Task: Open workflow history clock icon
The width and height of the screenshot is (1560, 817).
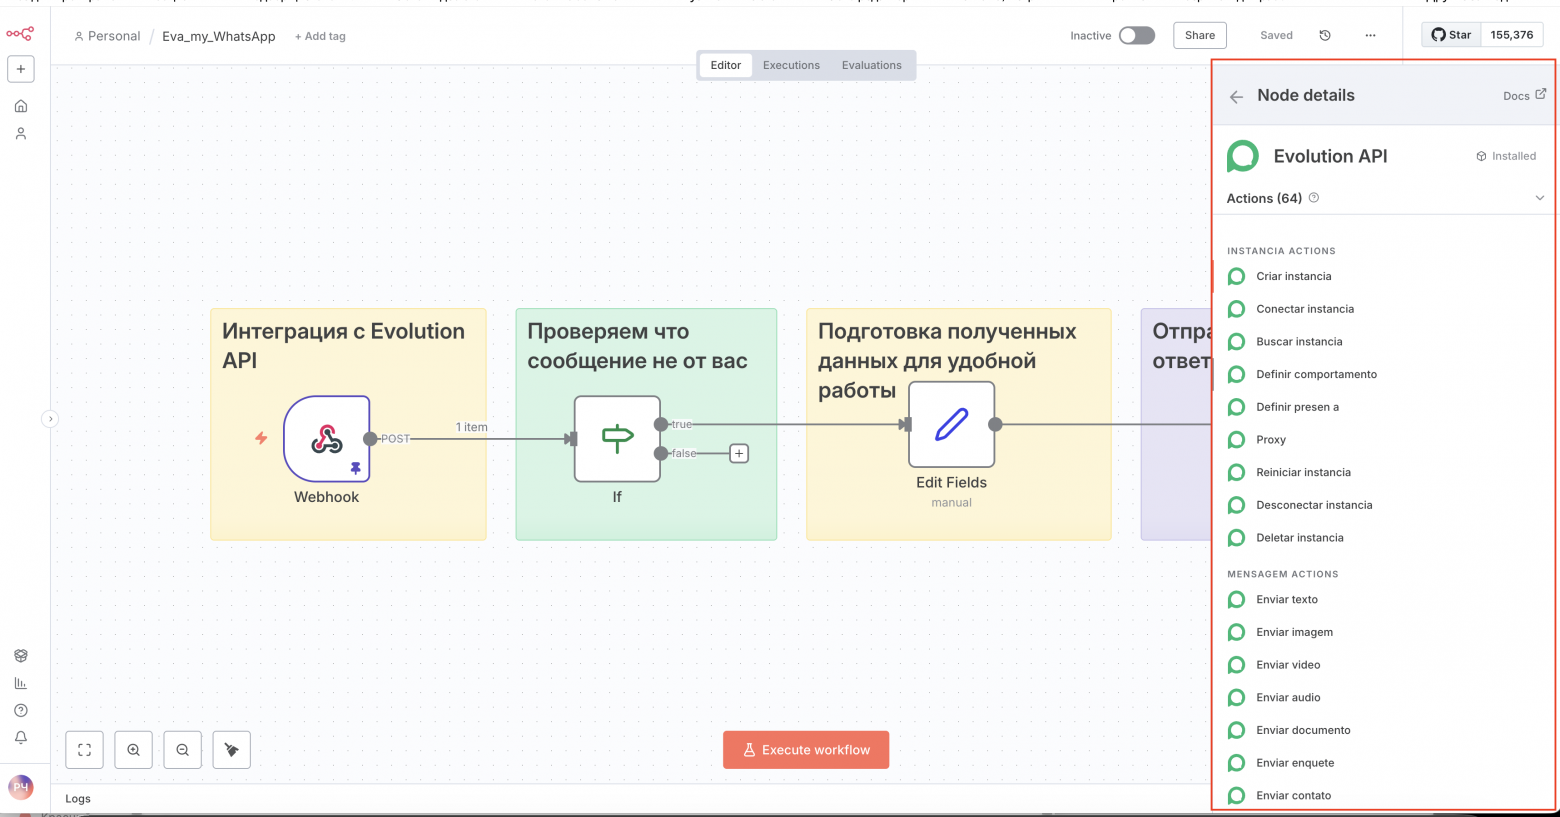Action: pos(1325,36)
